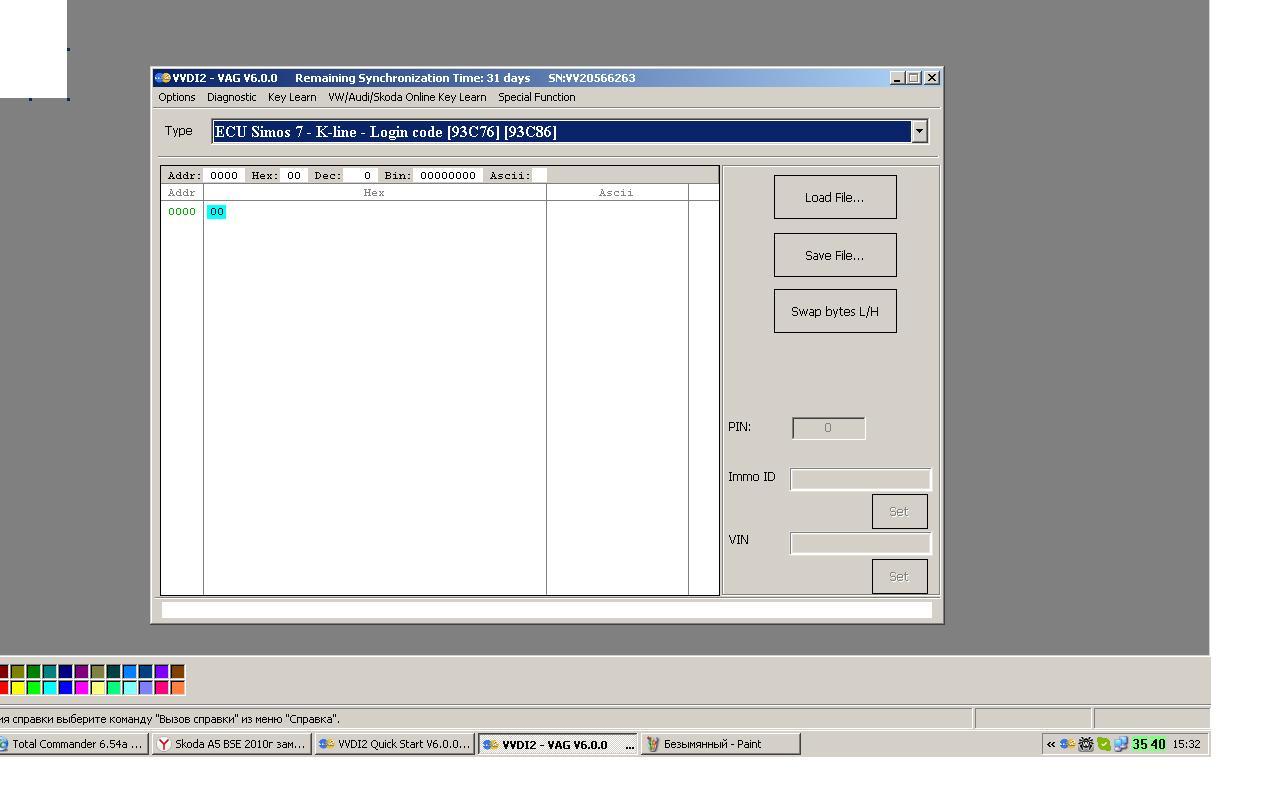
Task: Open the Special Function menu
Action: point(537,97)
